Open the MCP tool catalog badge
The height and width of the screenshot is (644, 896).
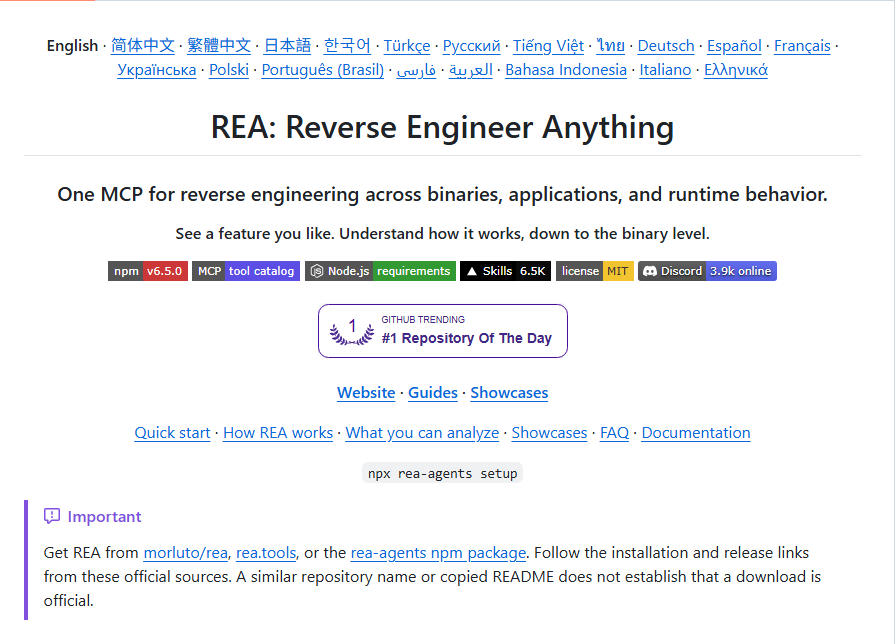coord(246,271)
